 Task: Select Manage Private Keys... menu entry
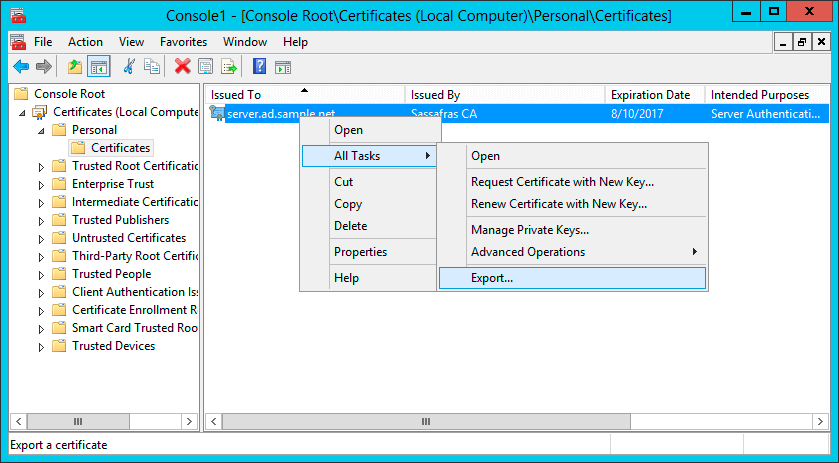pyautogui.click(x=529, y=230)
